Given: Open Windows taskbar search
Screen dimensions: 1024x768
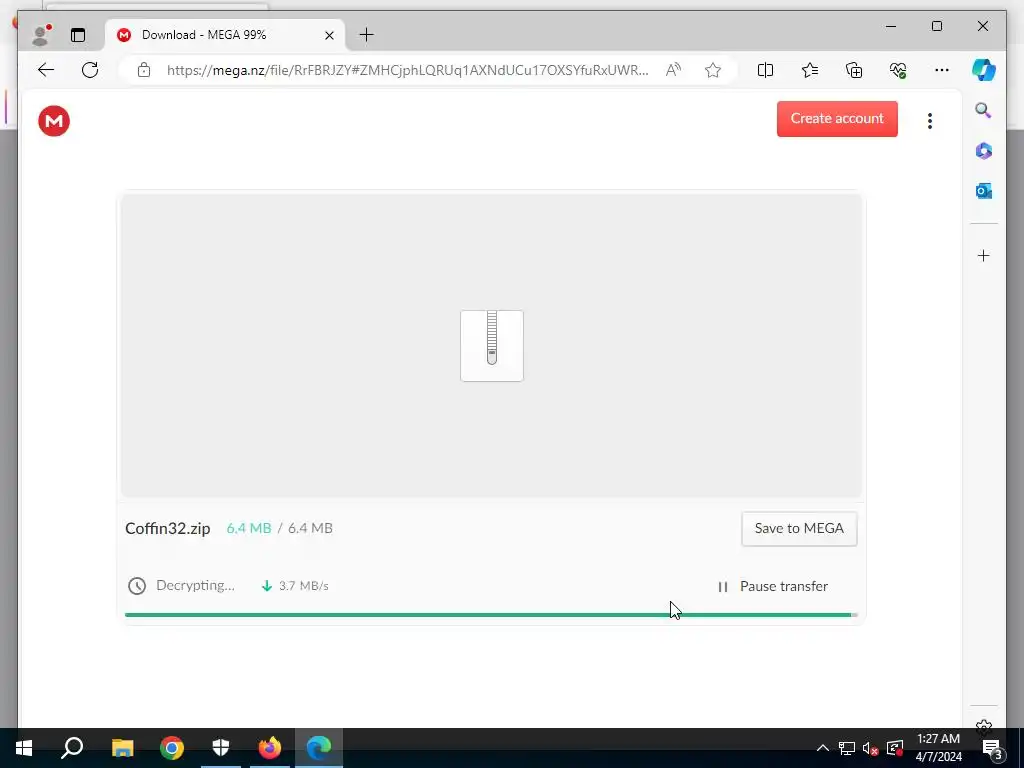Looking at the screenshot, I should coord(72,748).
